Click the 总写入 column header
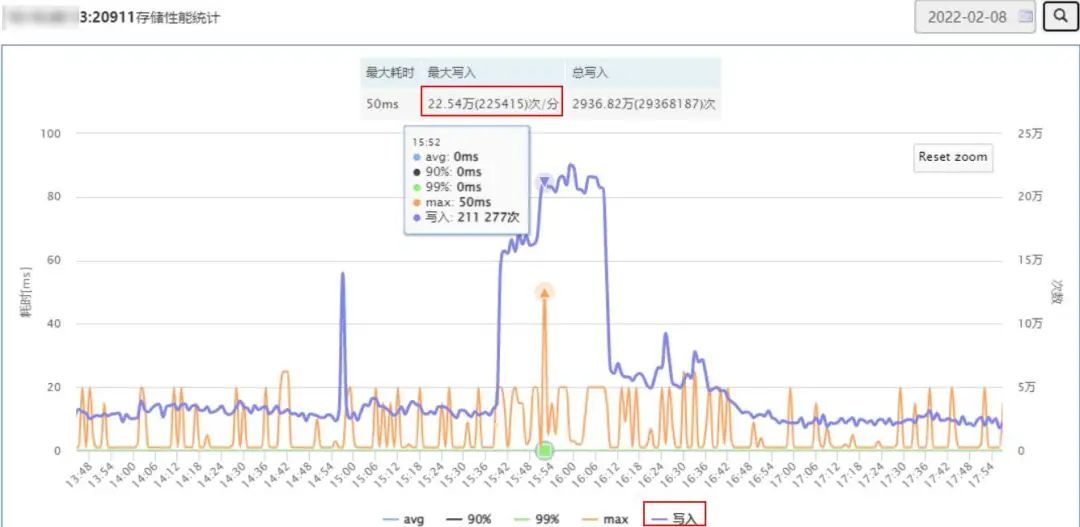 [x=643, y=72]
